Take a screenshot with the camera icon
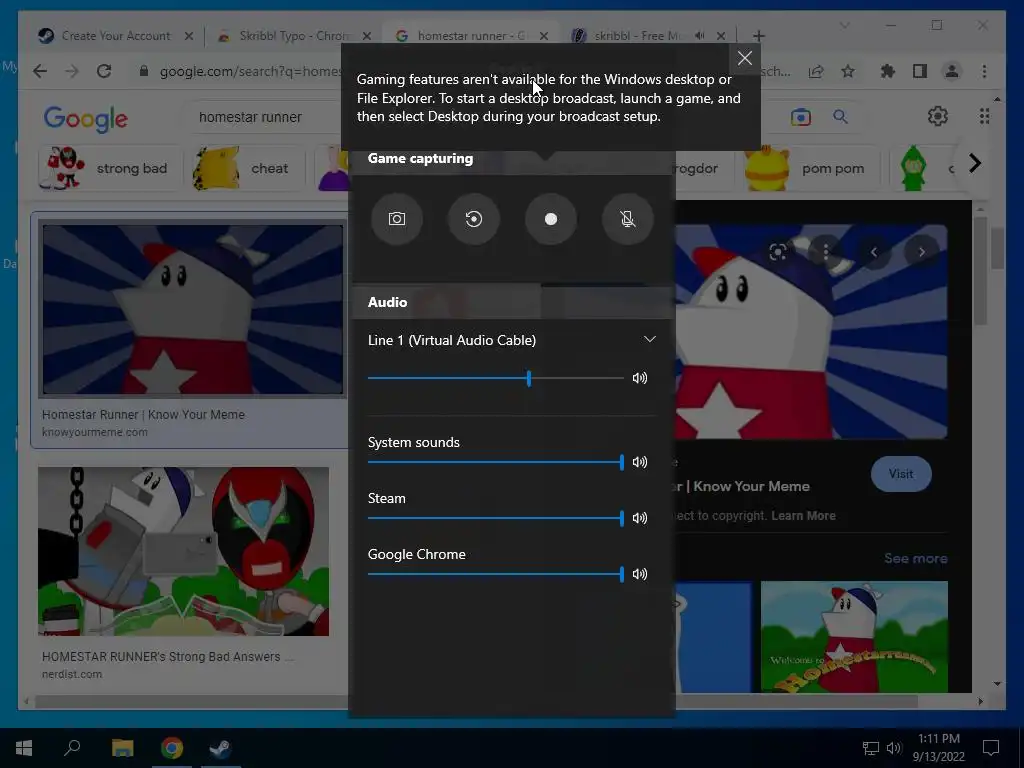Screen dimensions: 1024x768 [x=396, y=219]
